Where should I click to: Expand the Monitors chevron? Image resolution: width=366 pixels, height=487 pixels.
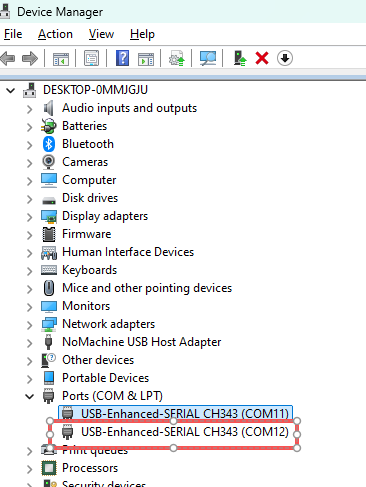pyautogui.click(x=30, y=307)
